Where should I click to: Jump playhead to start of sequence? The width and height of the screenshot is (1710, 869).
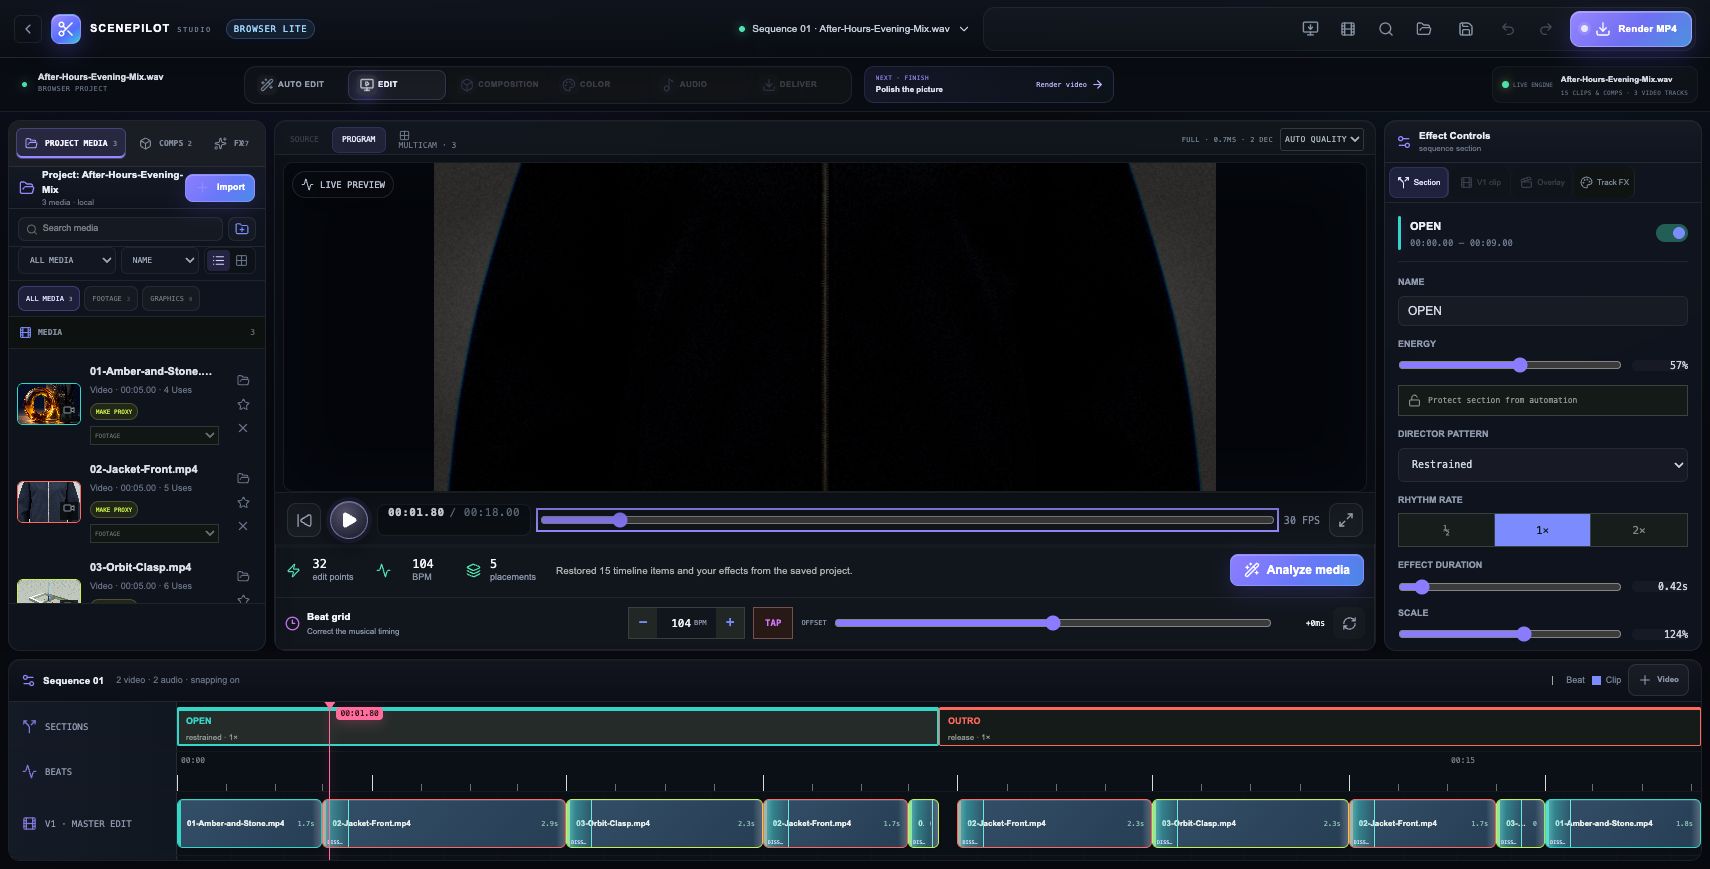click(305, 520)
